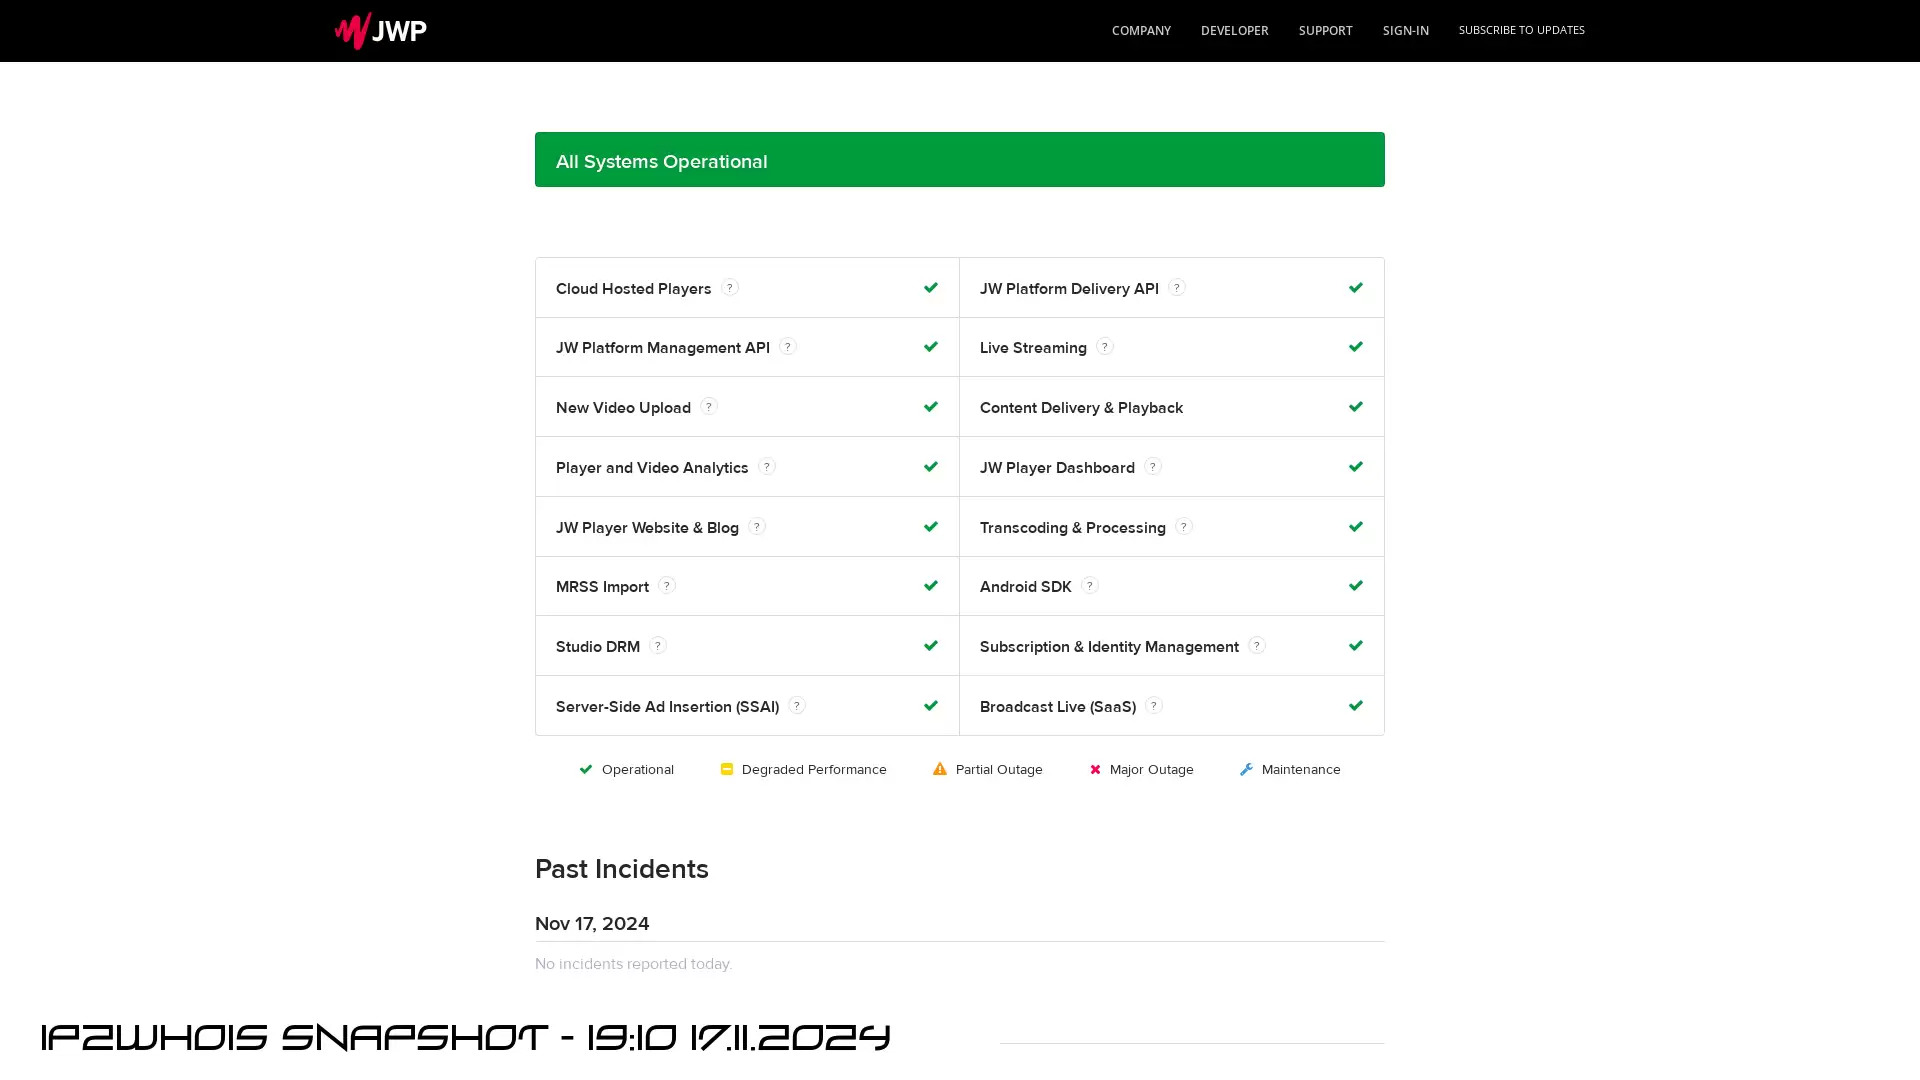The image size is (1920, 1080).
Task: Click the help icon next to MRSS Import
Action: (667, 586)
